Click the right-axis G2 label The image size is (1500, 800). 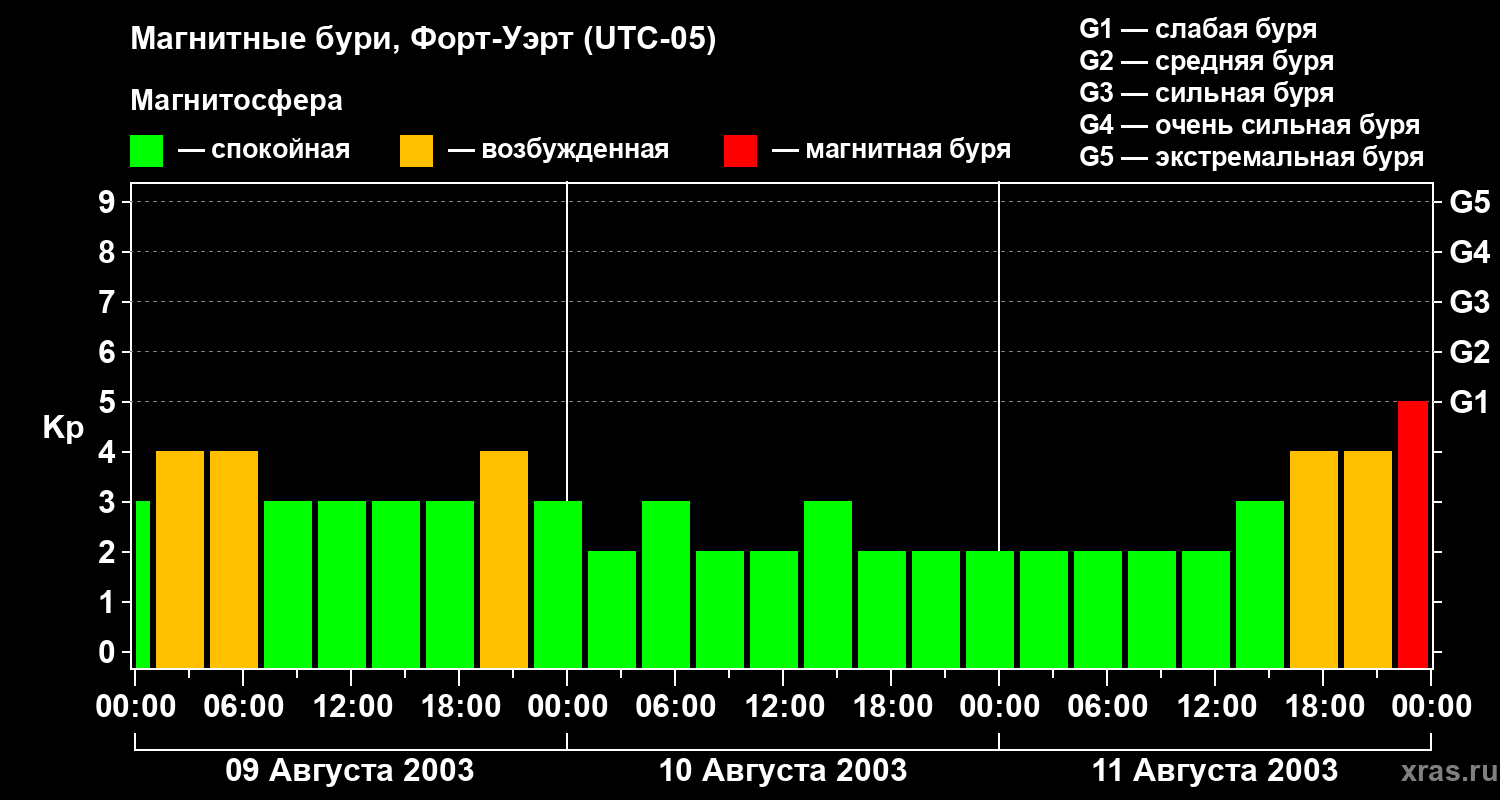(x=1469, y=352)
